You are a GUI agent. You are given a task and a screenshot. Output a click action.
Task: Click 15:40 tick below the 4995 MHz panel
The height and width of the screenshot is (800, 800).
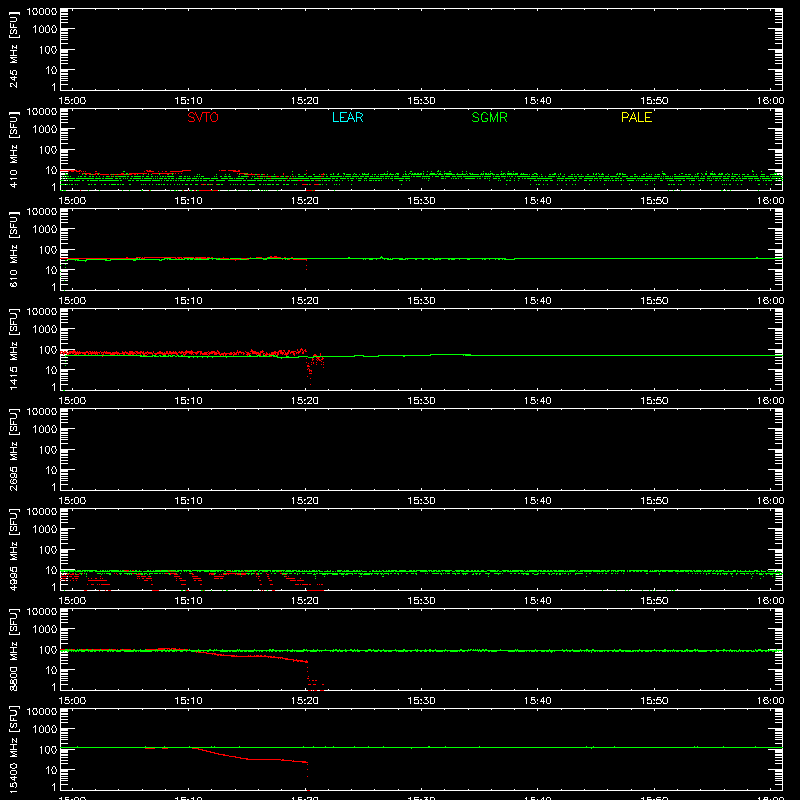537,601
